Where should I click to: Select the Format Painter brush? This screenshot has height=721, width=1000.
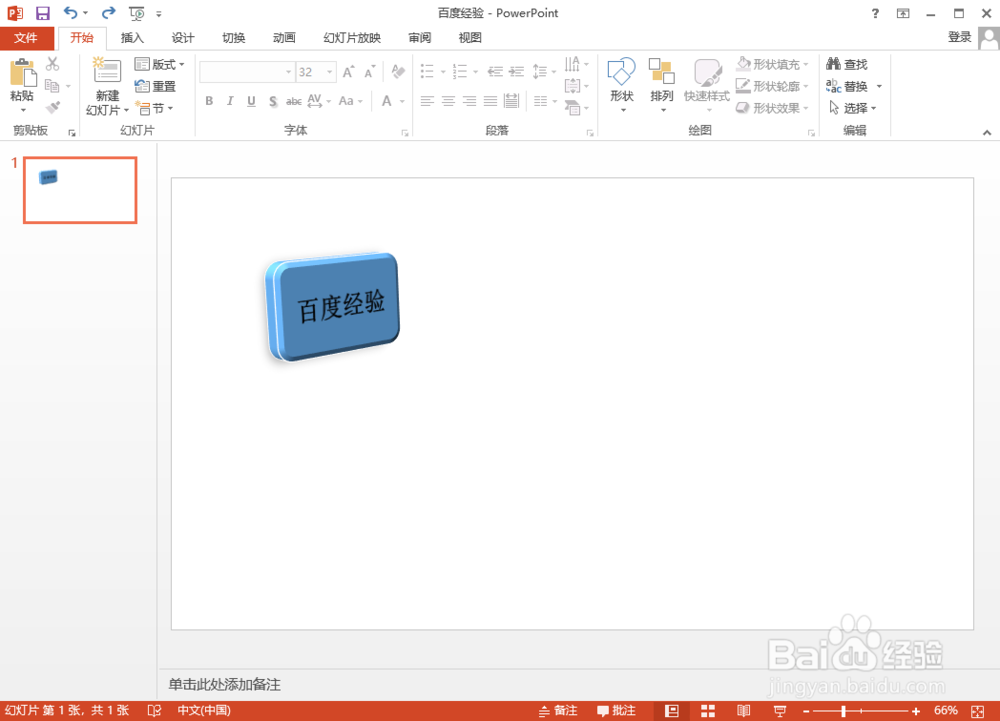click(52, 107)
